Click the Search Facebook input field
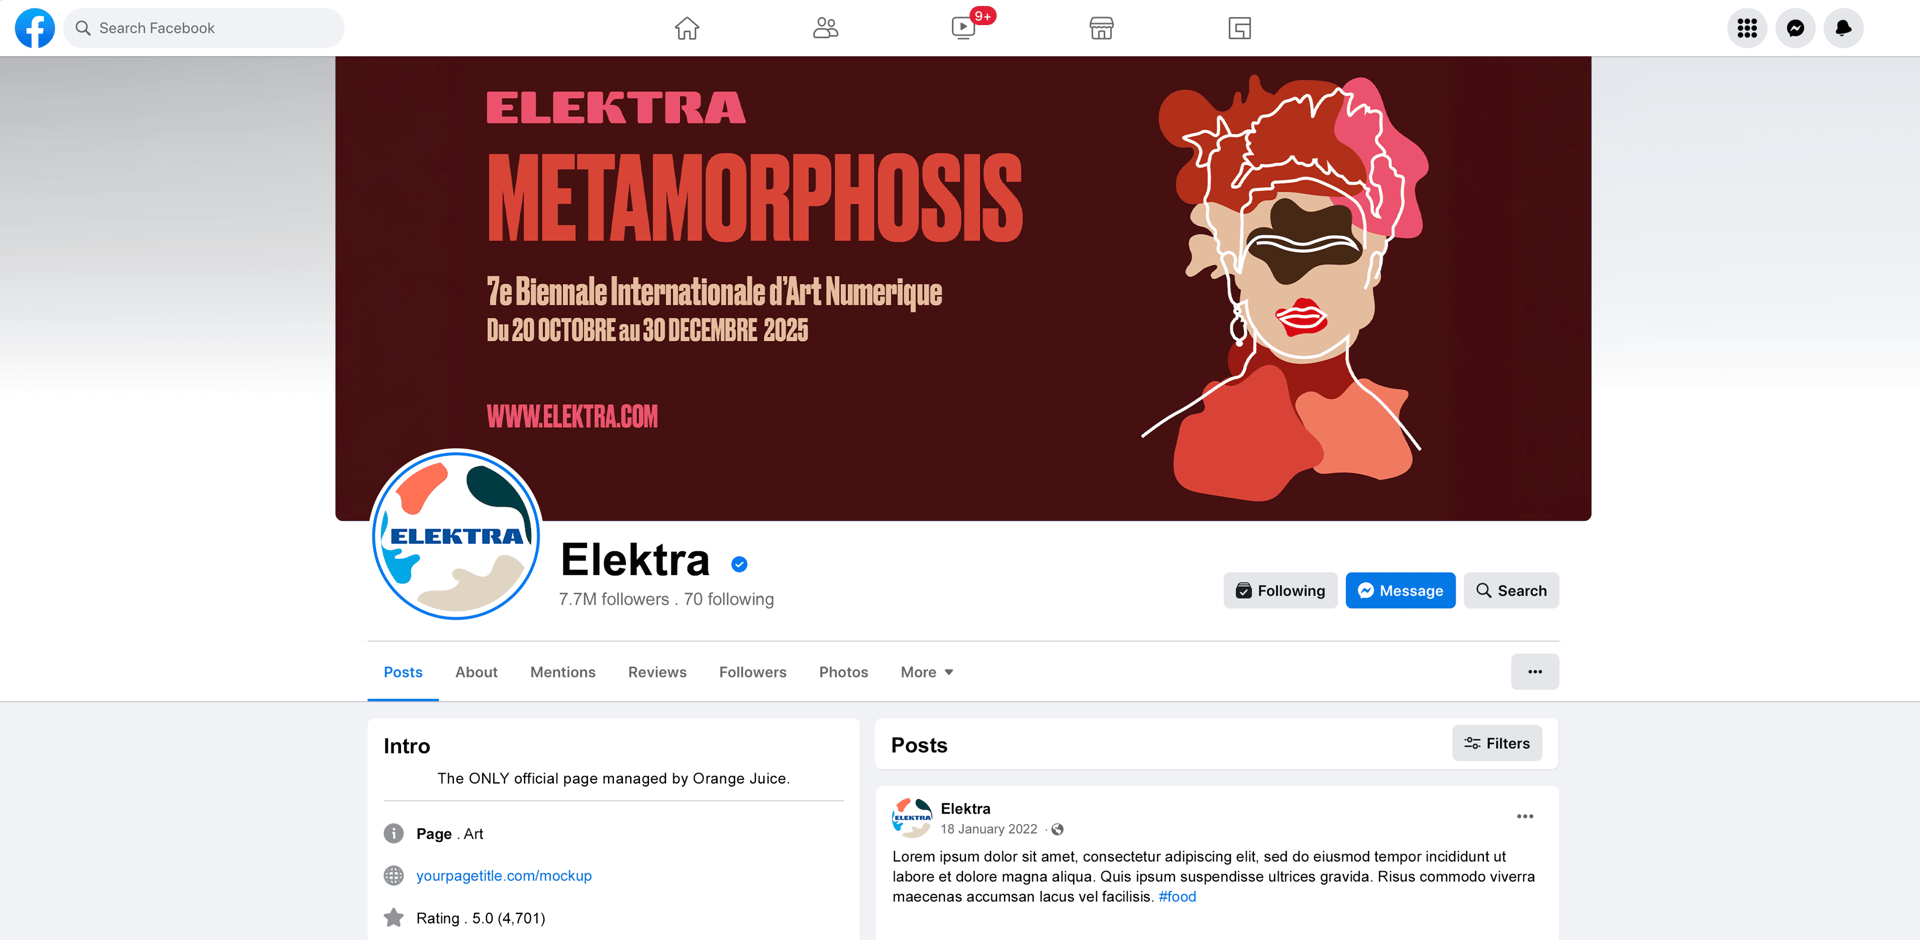 tap(204, 28)
